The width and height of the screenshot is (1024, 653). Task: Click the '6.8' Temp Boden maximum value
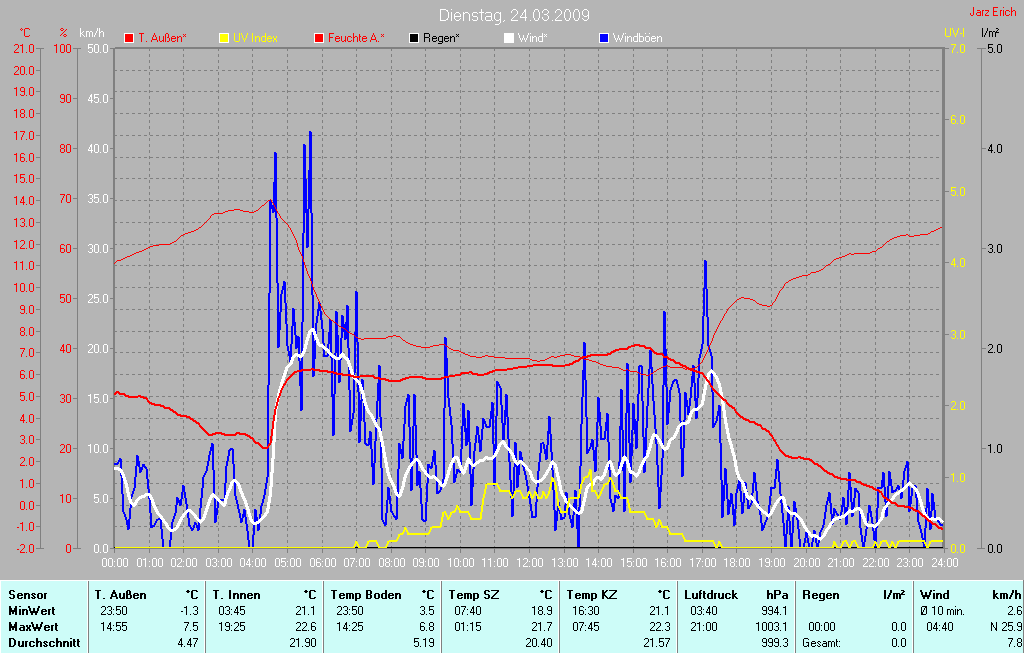[x=427, y=627]
